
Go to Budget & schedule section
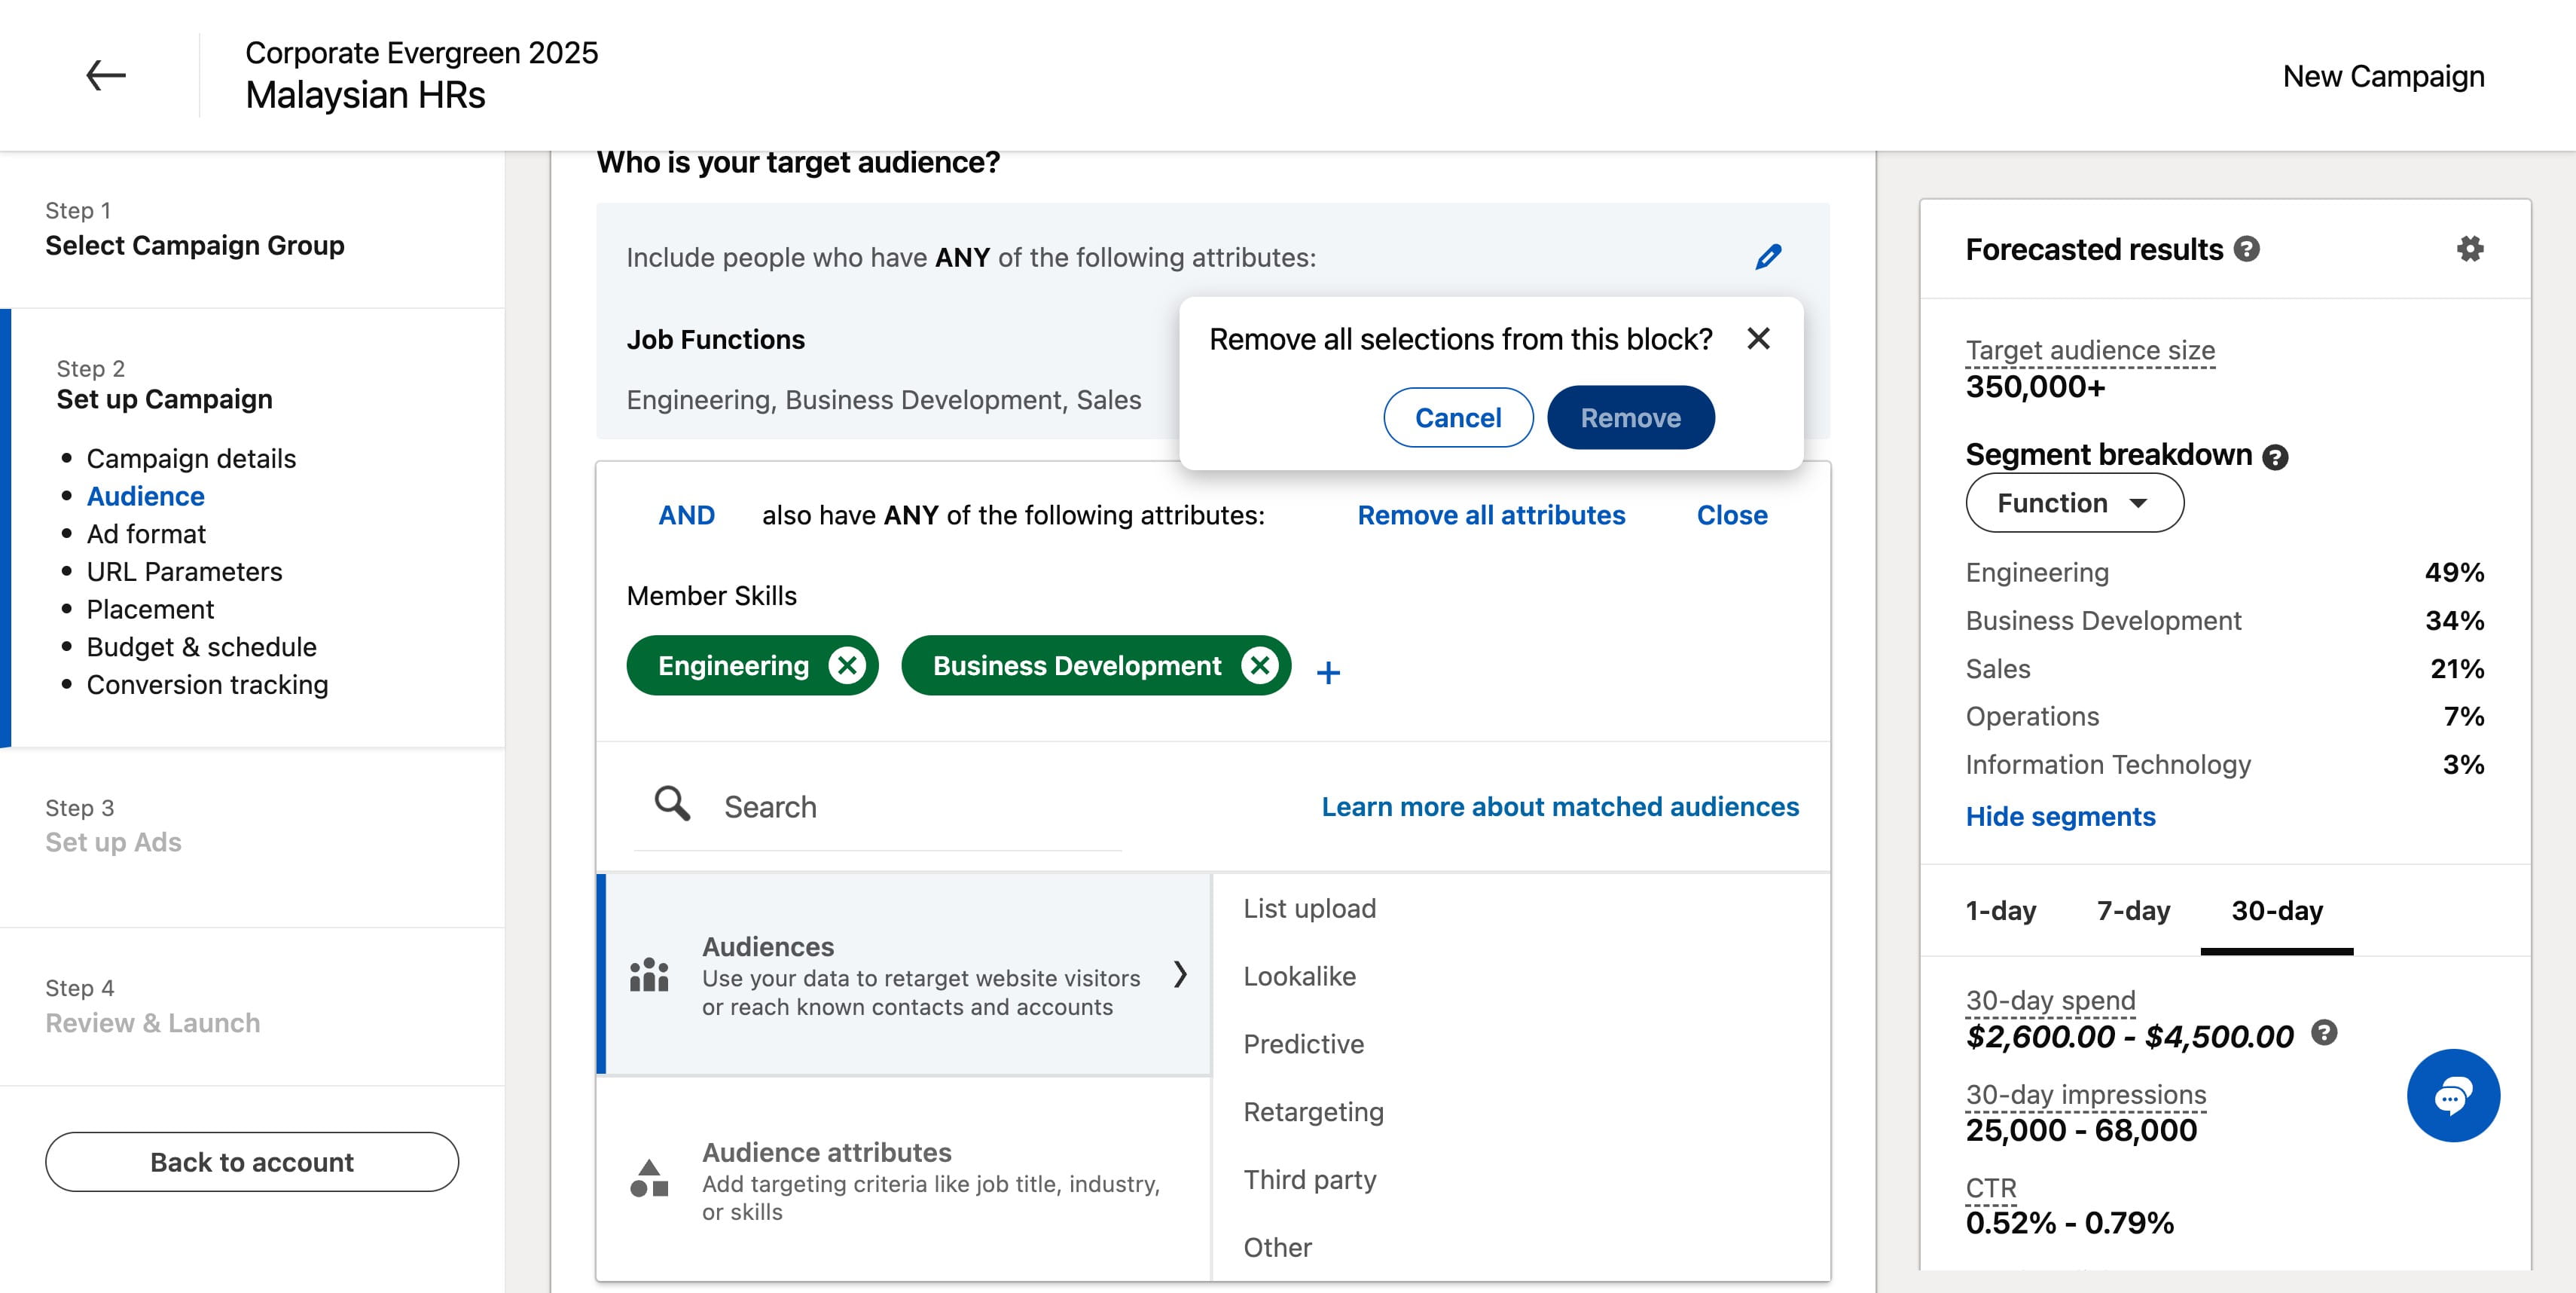[x=201, y=647]
